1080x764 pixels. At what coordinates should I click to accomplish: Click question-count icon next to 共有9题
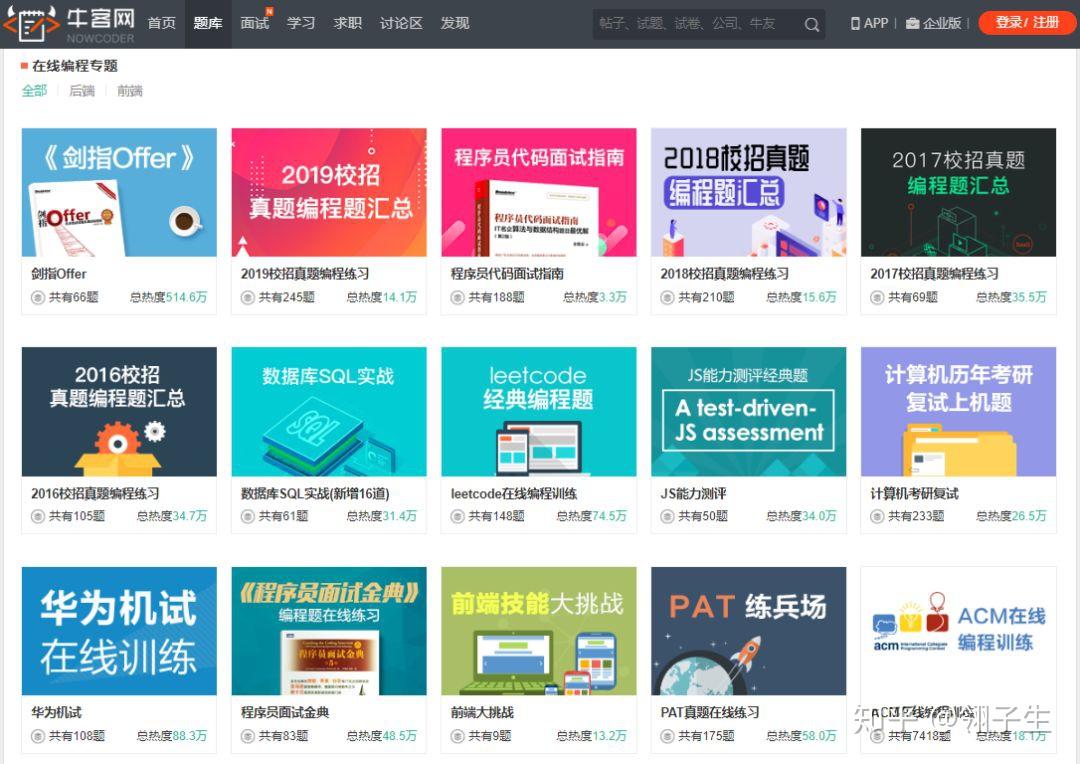[457, 736]
